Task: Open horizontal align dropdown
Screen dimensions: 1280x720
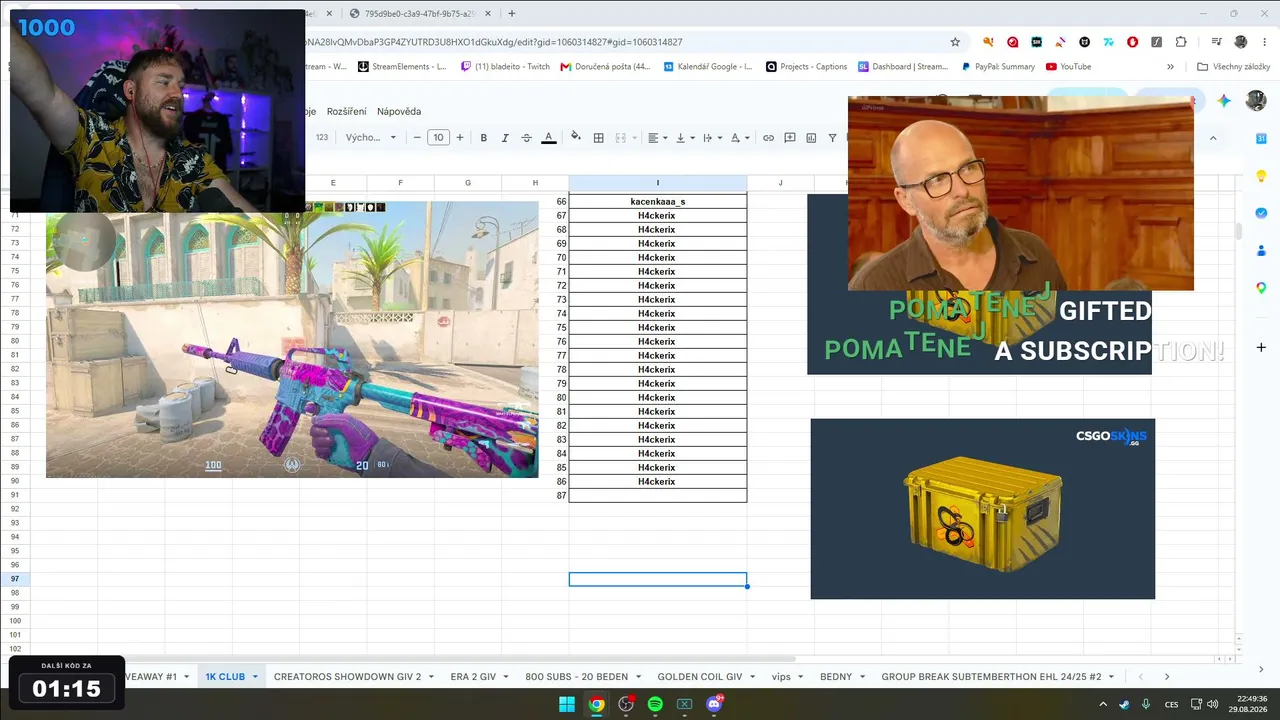Action: pyautogui.click(x=656, y=138)
